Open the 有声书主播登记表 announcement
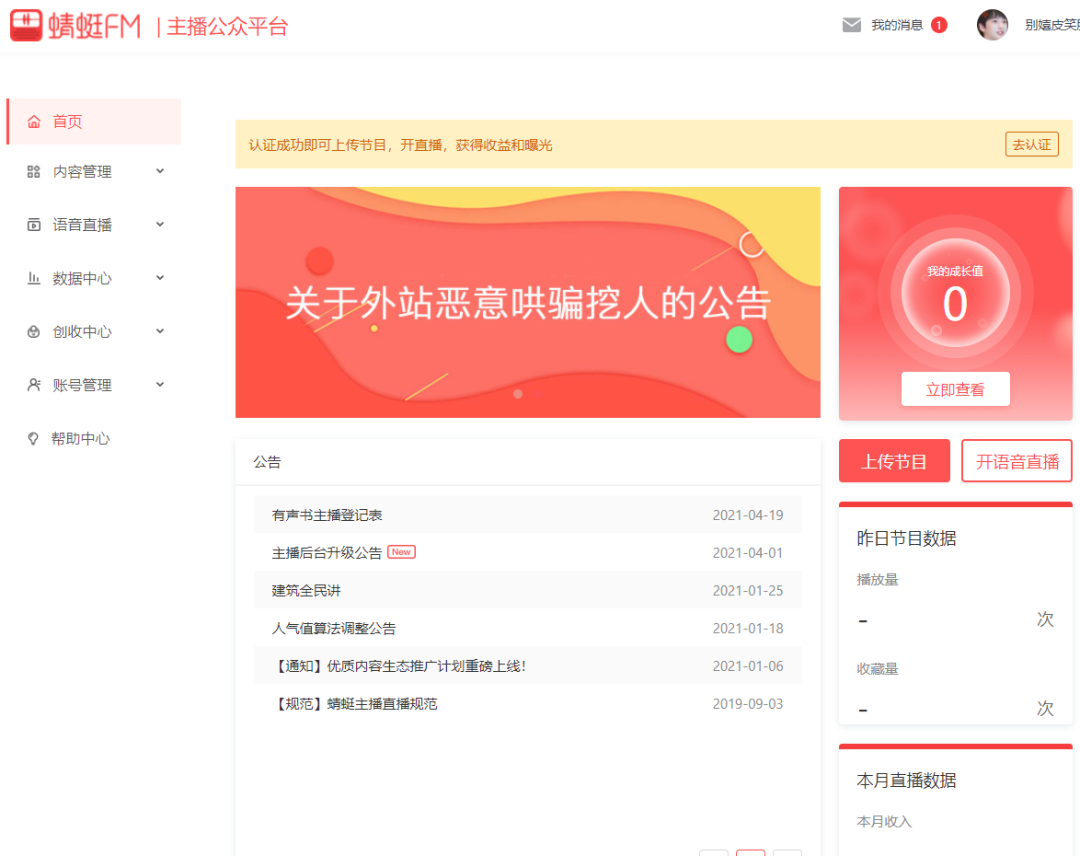The height and width of the screenshot is (856, 1080). point(327,515)
